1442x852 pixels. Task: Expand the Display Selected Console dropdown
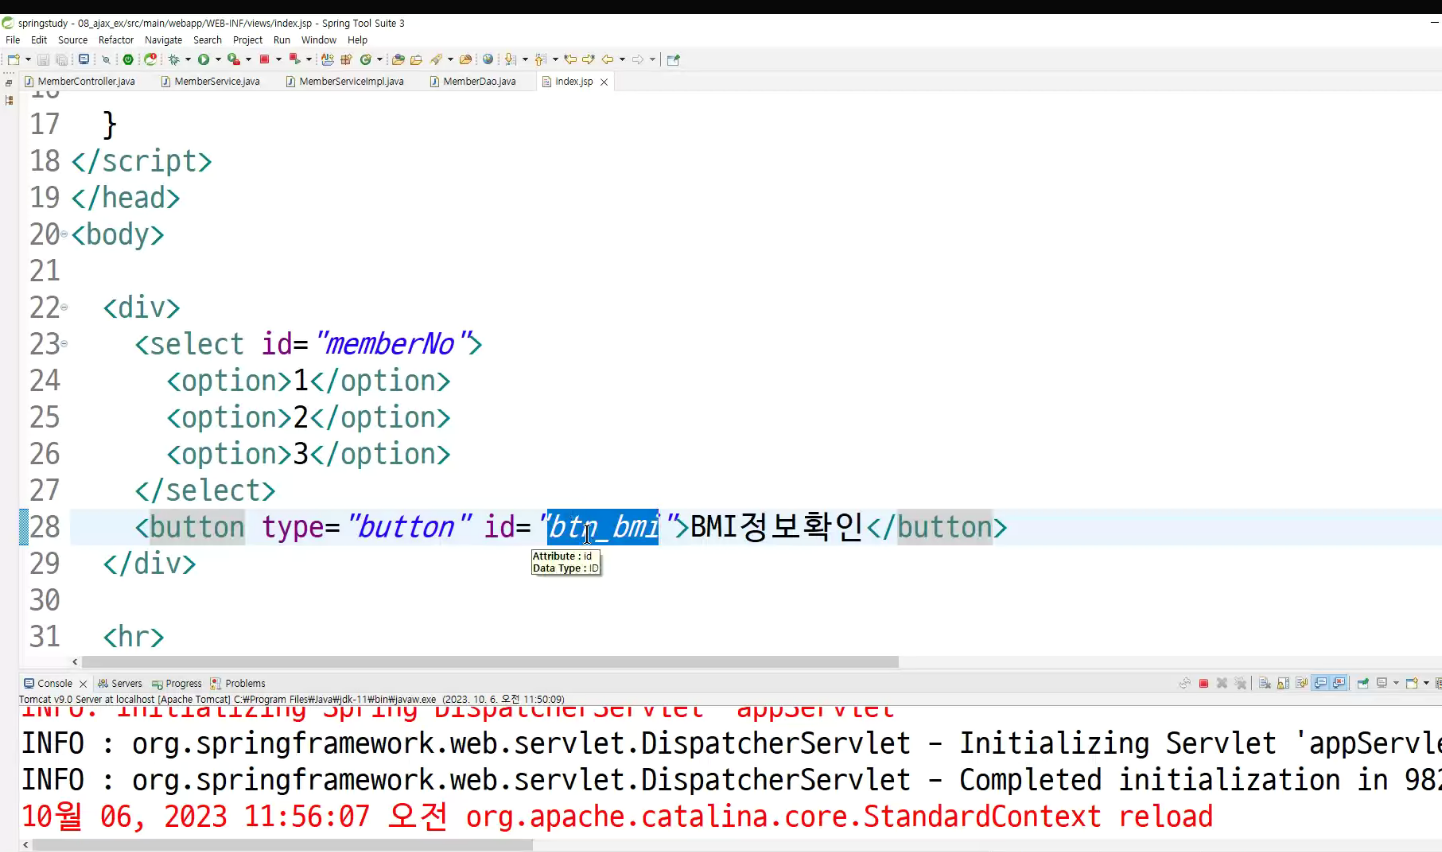point(1396,684)
